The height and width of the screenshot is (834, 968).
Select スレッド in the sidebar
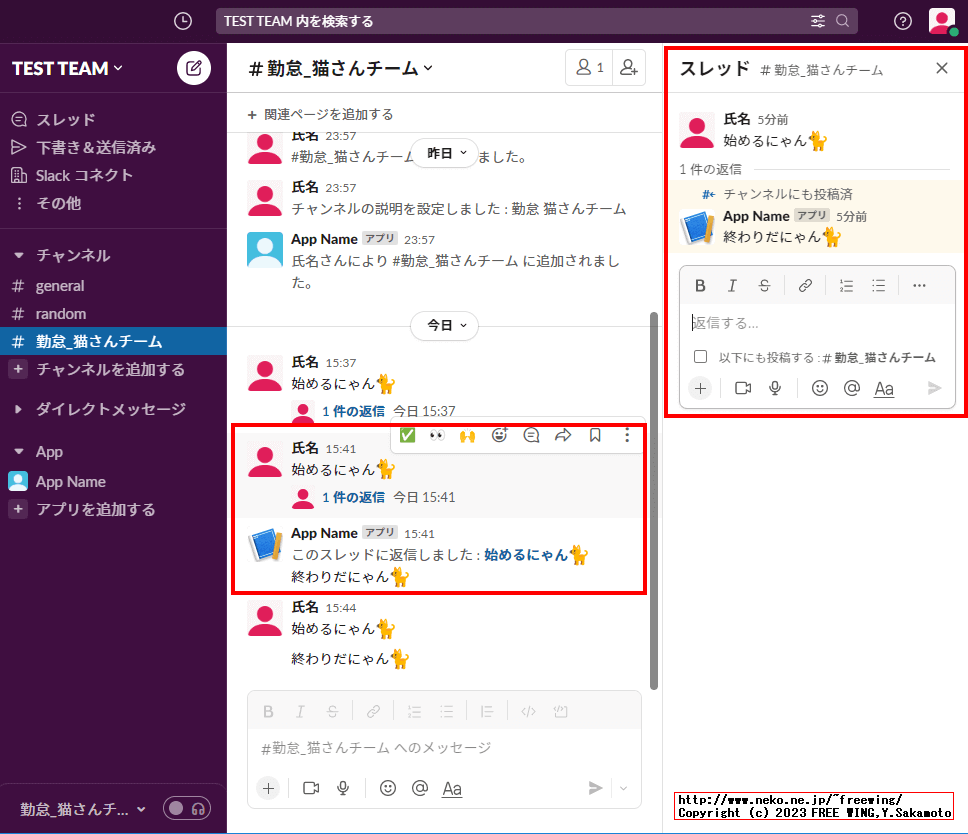[x=68, y=119]
